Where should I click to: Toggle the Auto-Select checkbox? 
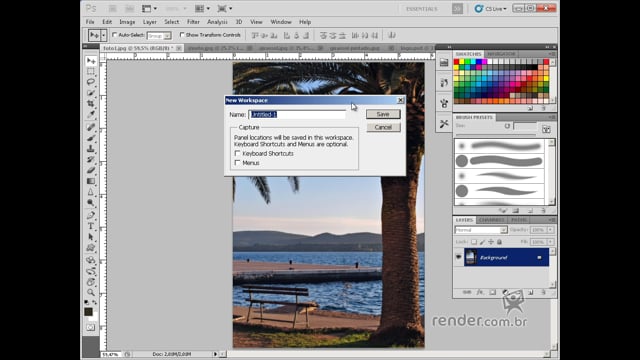[115, 35]
